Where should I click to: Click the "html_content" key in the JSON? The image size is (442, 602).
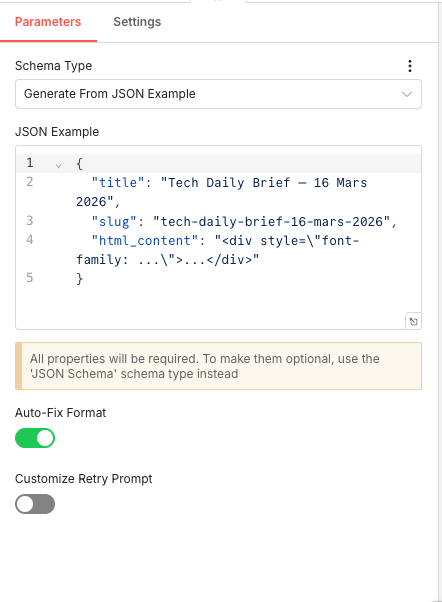(145, 241)
